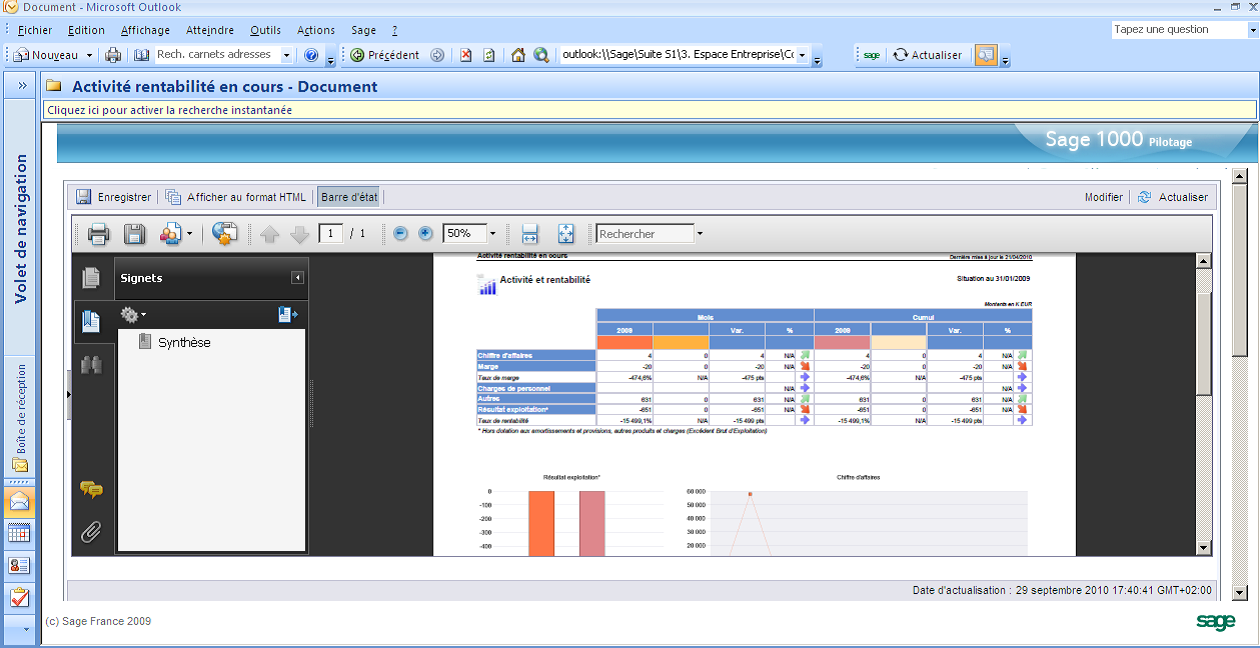Click the small sage logo button in toolbar
The height and width of the screenshot is (648, 1260).
[872, 55]
